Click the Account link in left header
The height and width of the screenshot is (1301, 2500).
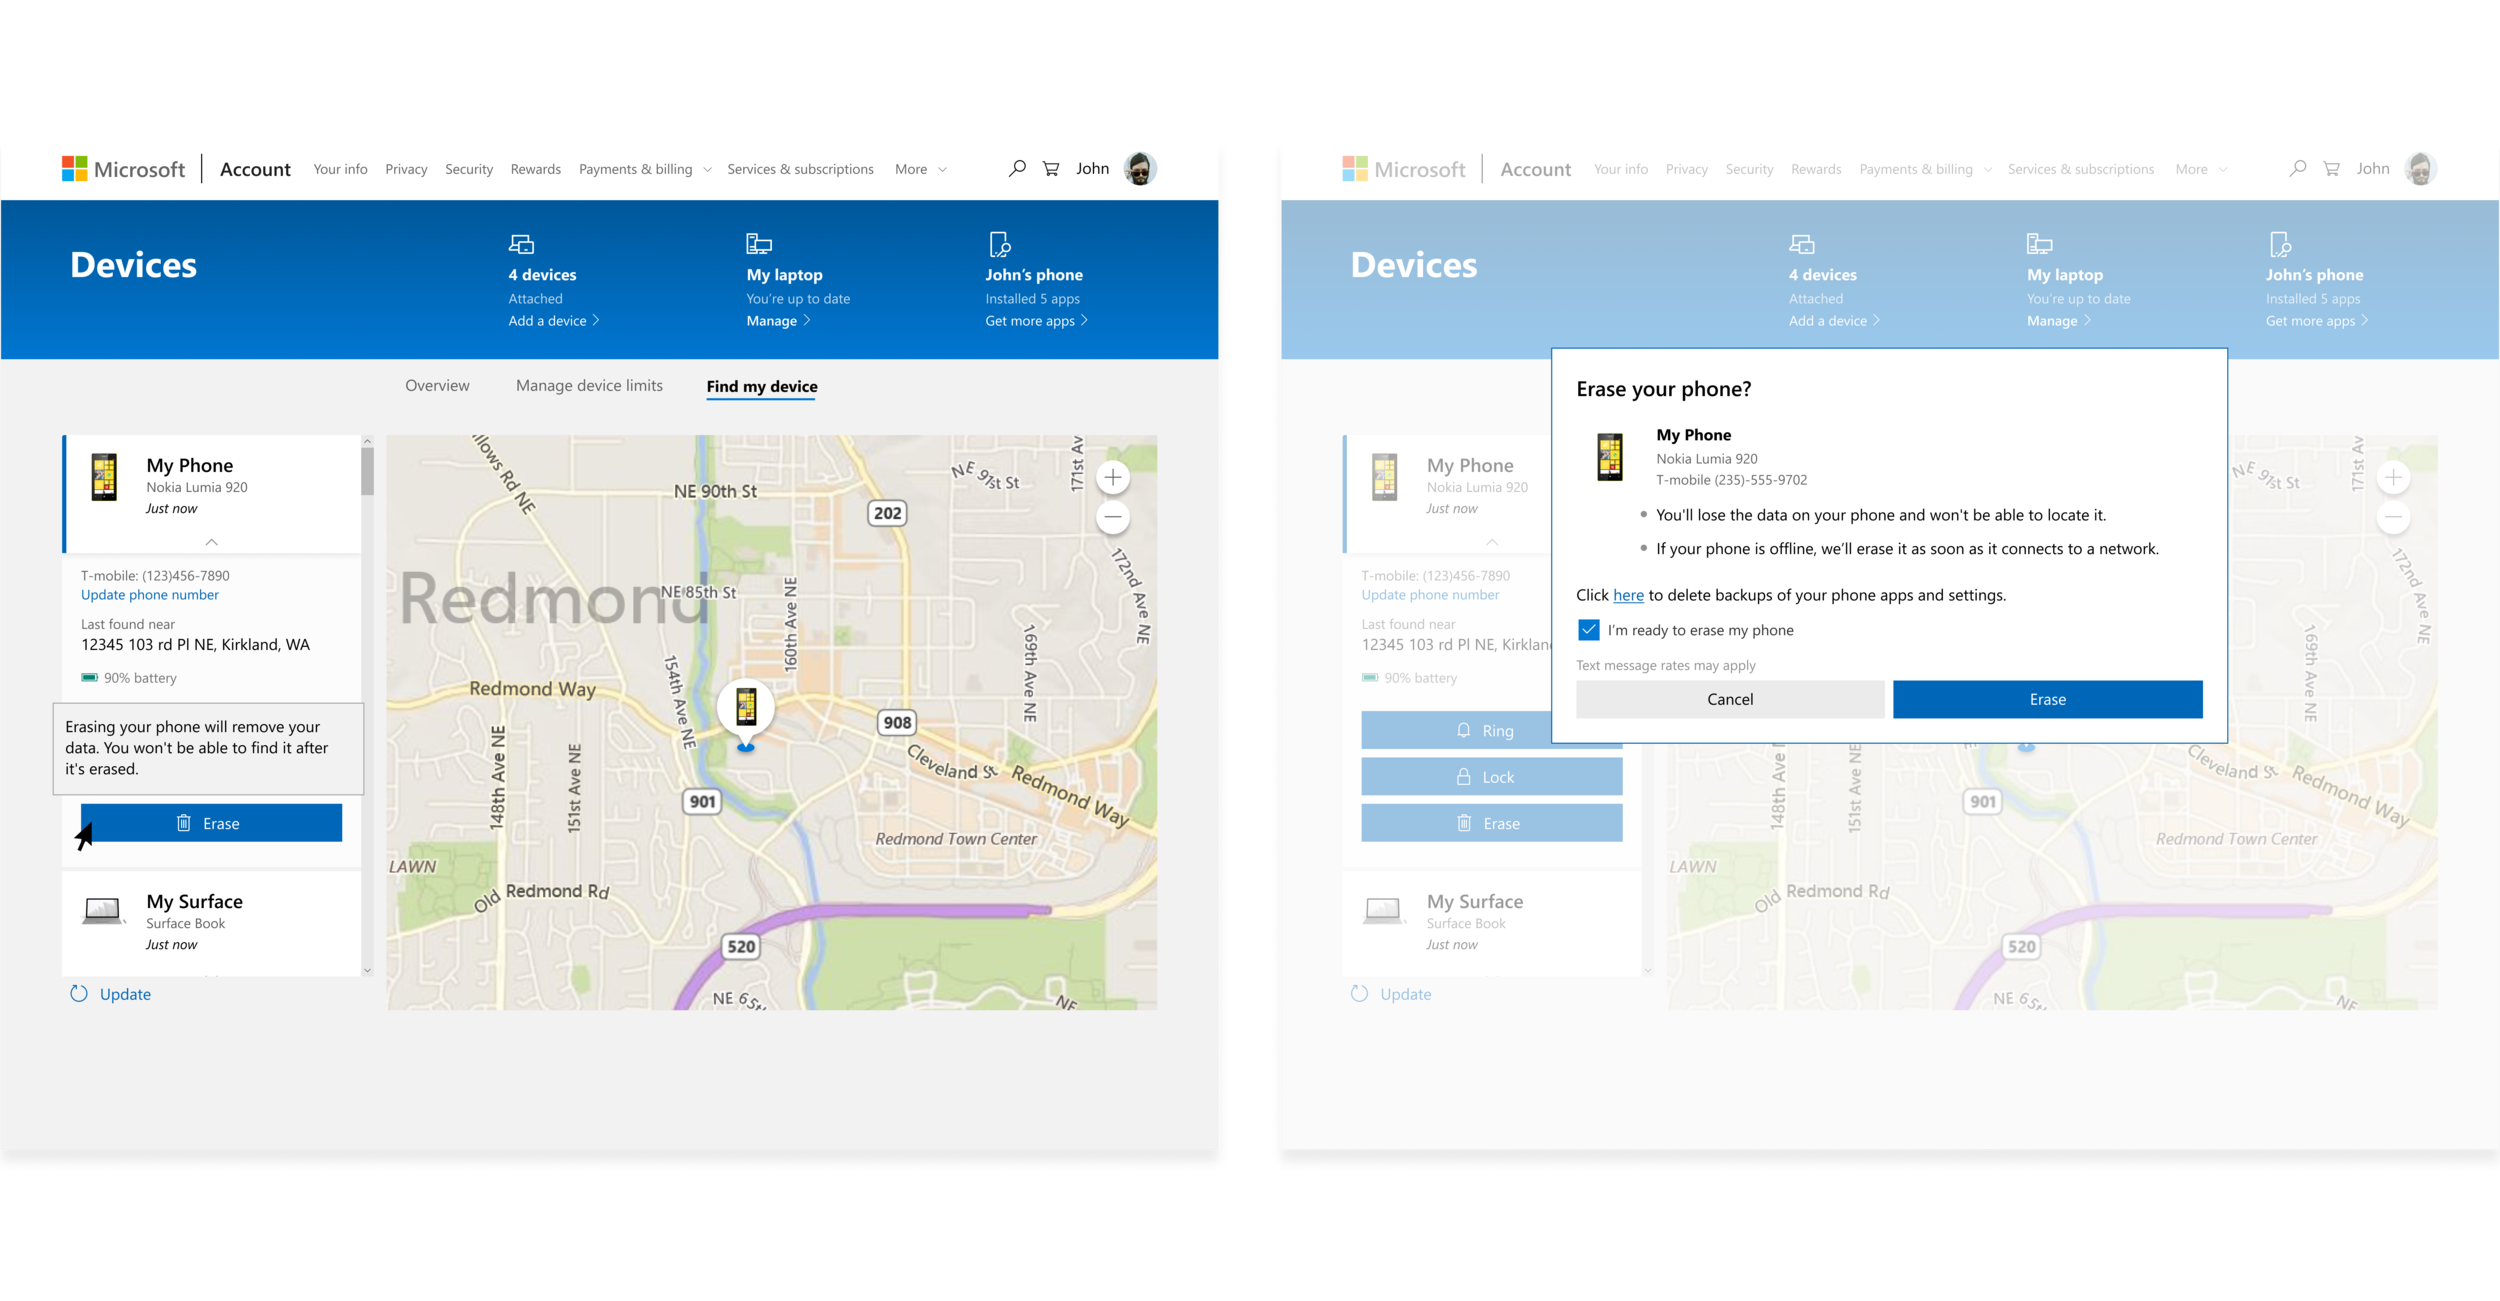click(255, 169)
